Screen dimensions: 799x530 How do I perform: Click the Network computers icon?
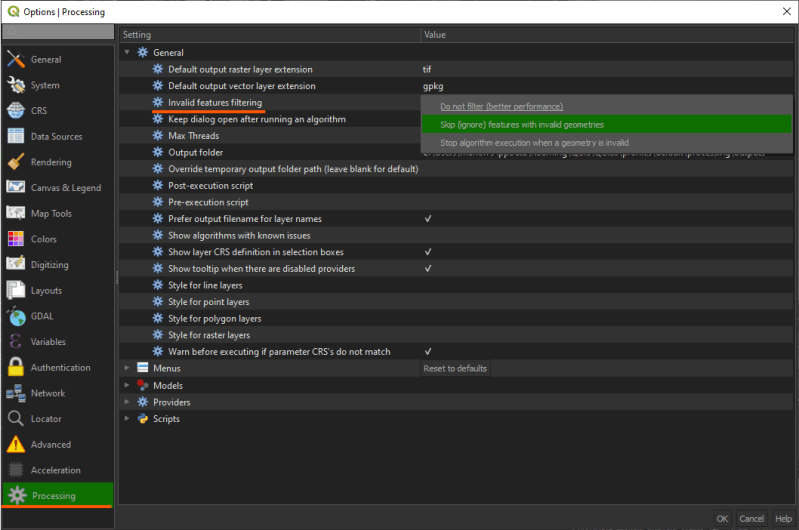click(16, 393)
